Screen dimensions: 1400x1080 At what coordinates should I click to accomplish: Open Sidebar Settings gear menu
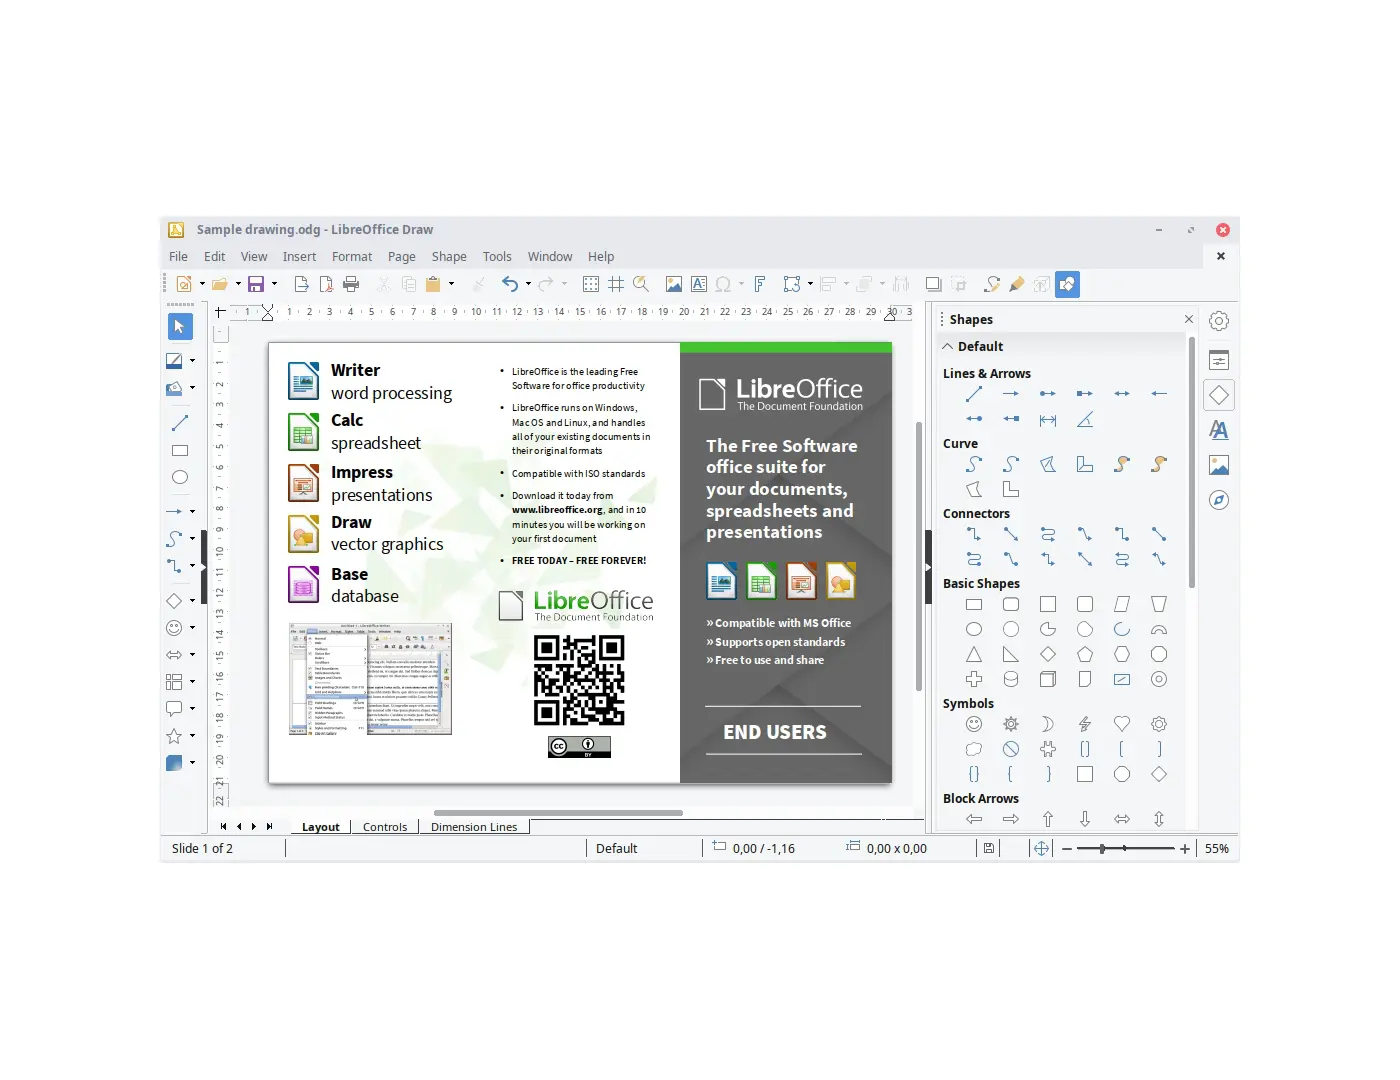tap(1219, 321)
